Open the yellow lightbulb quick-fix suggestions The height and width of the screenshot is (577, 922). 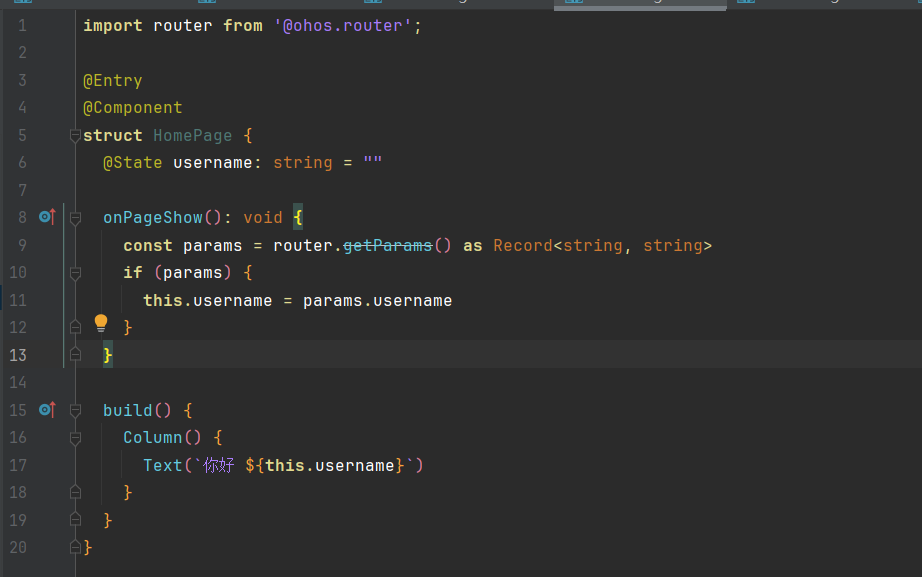101,323
